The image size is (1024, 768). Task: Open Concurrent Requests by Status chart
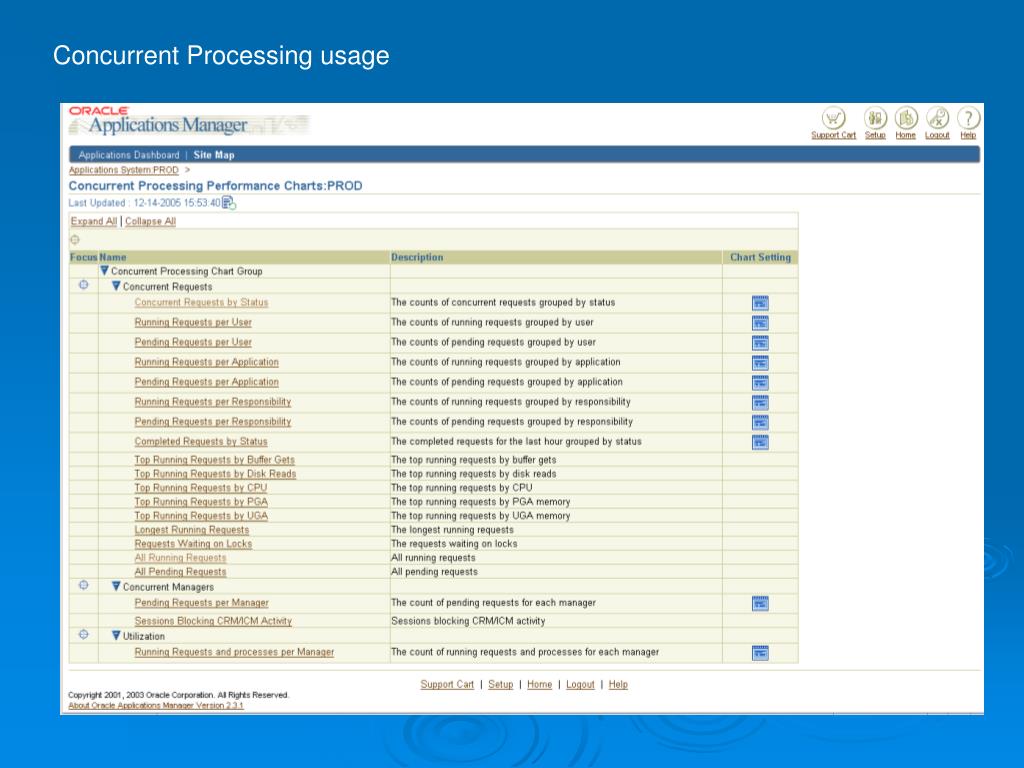pyautogui.click(x=201, y=302)
